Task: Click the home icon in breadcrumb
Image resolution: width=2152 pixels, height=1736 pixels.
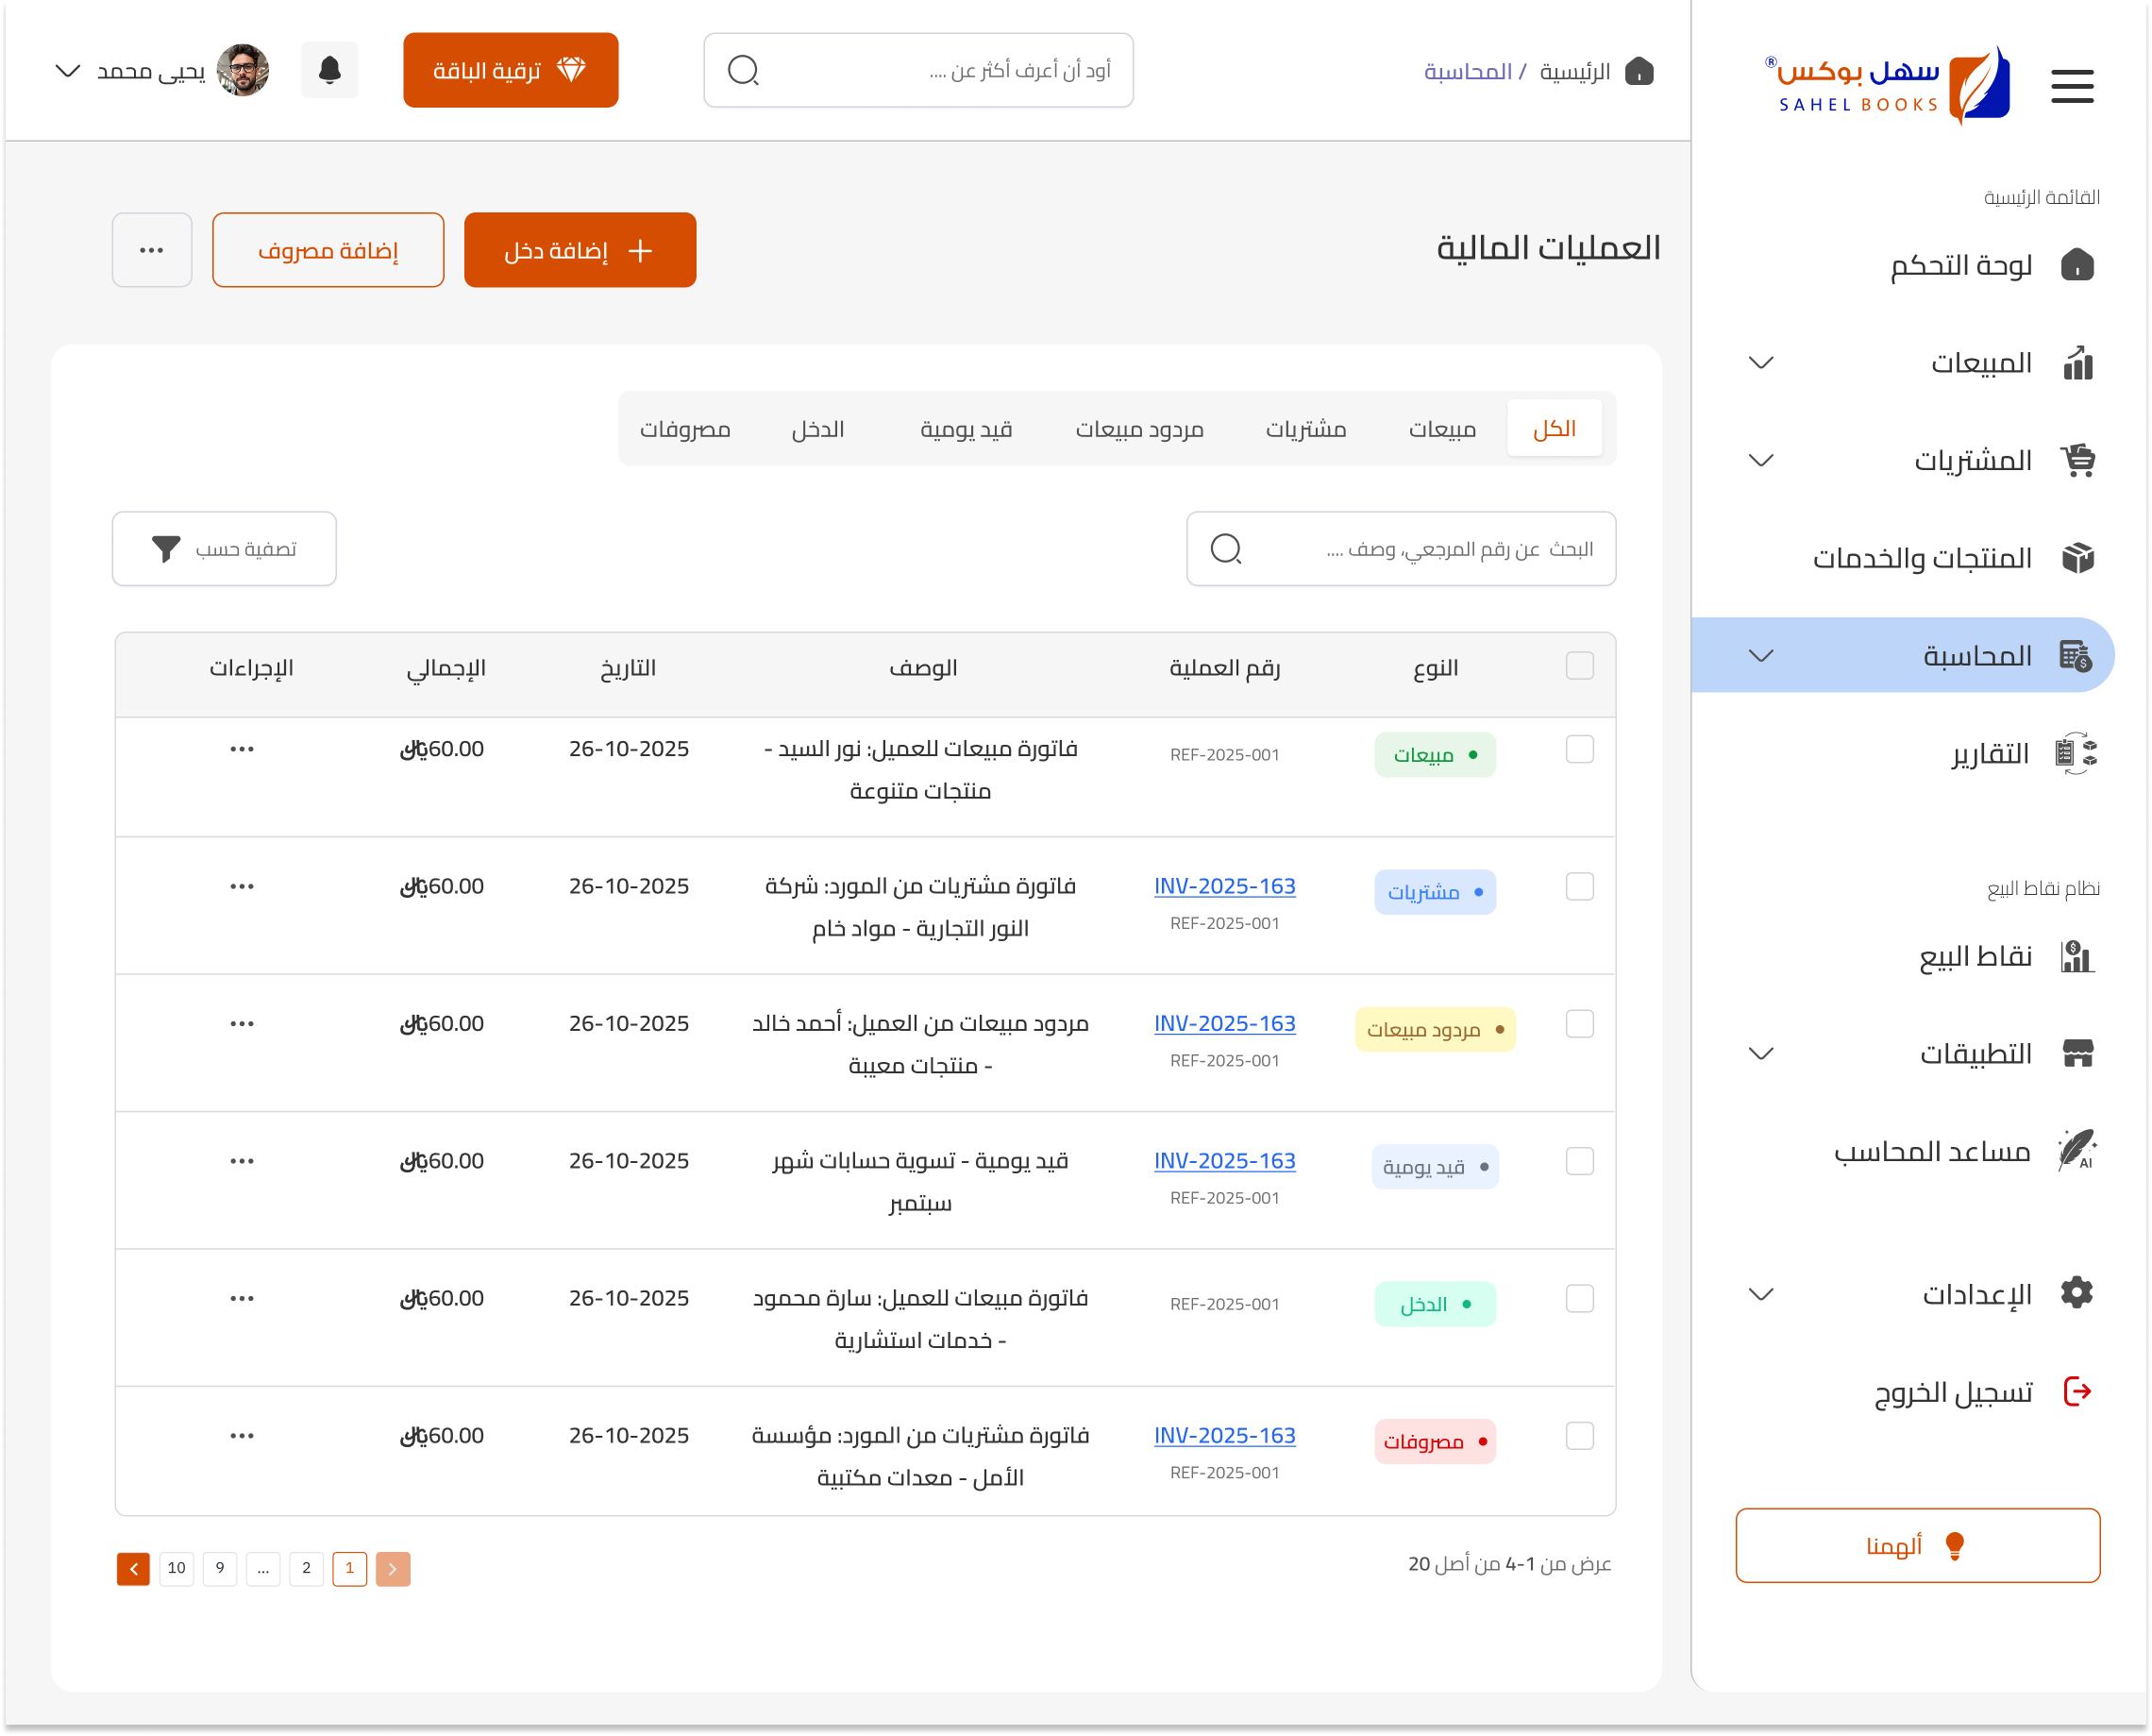Action: point(1639,71)
